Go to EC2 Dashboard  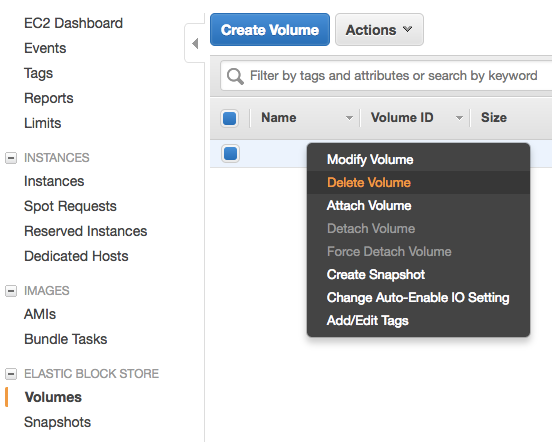[x=73, y=23]
